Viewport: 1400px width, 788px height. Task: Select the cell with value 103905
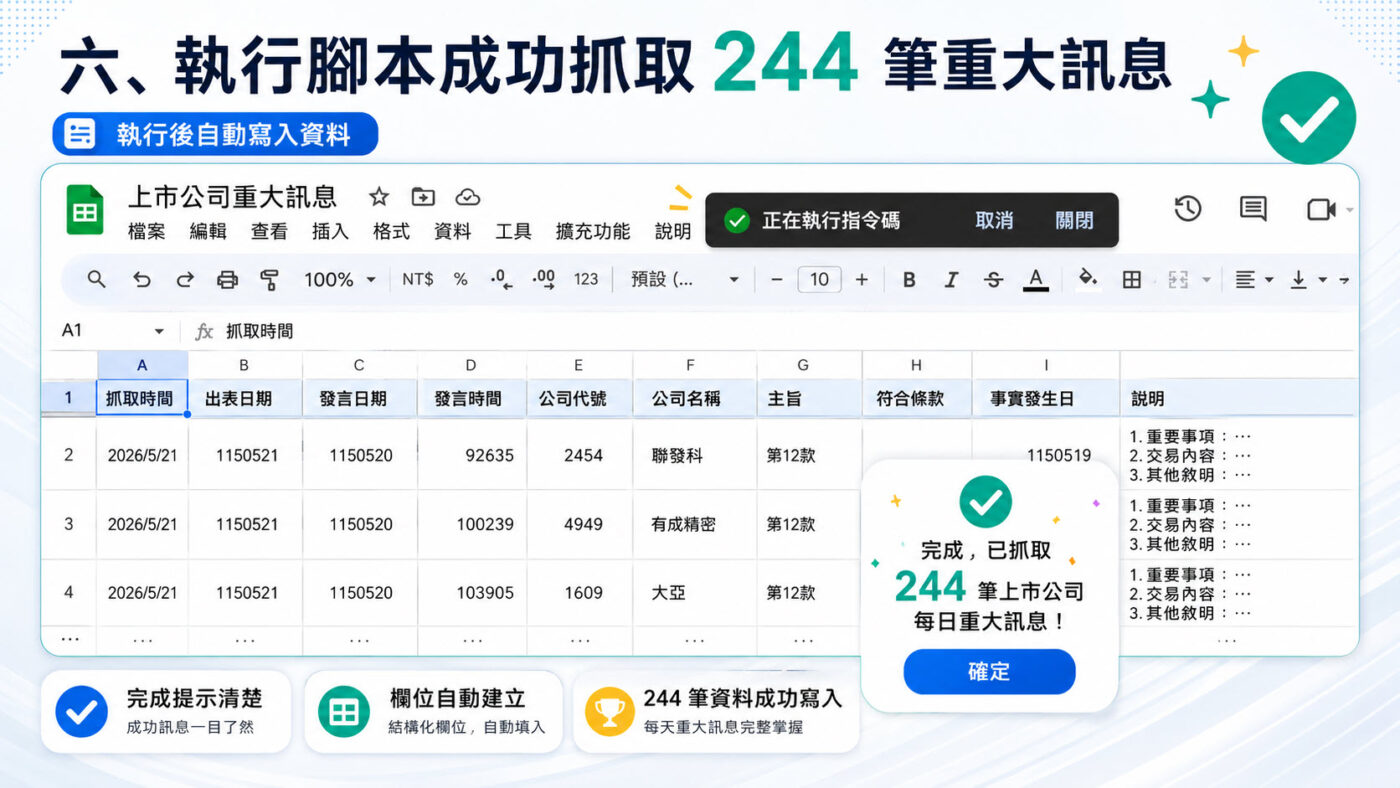pos(472,592)
